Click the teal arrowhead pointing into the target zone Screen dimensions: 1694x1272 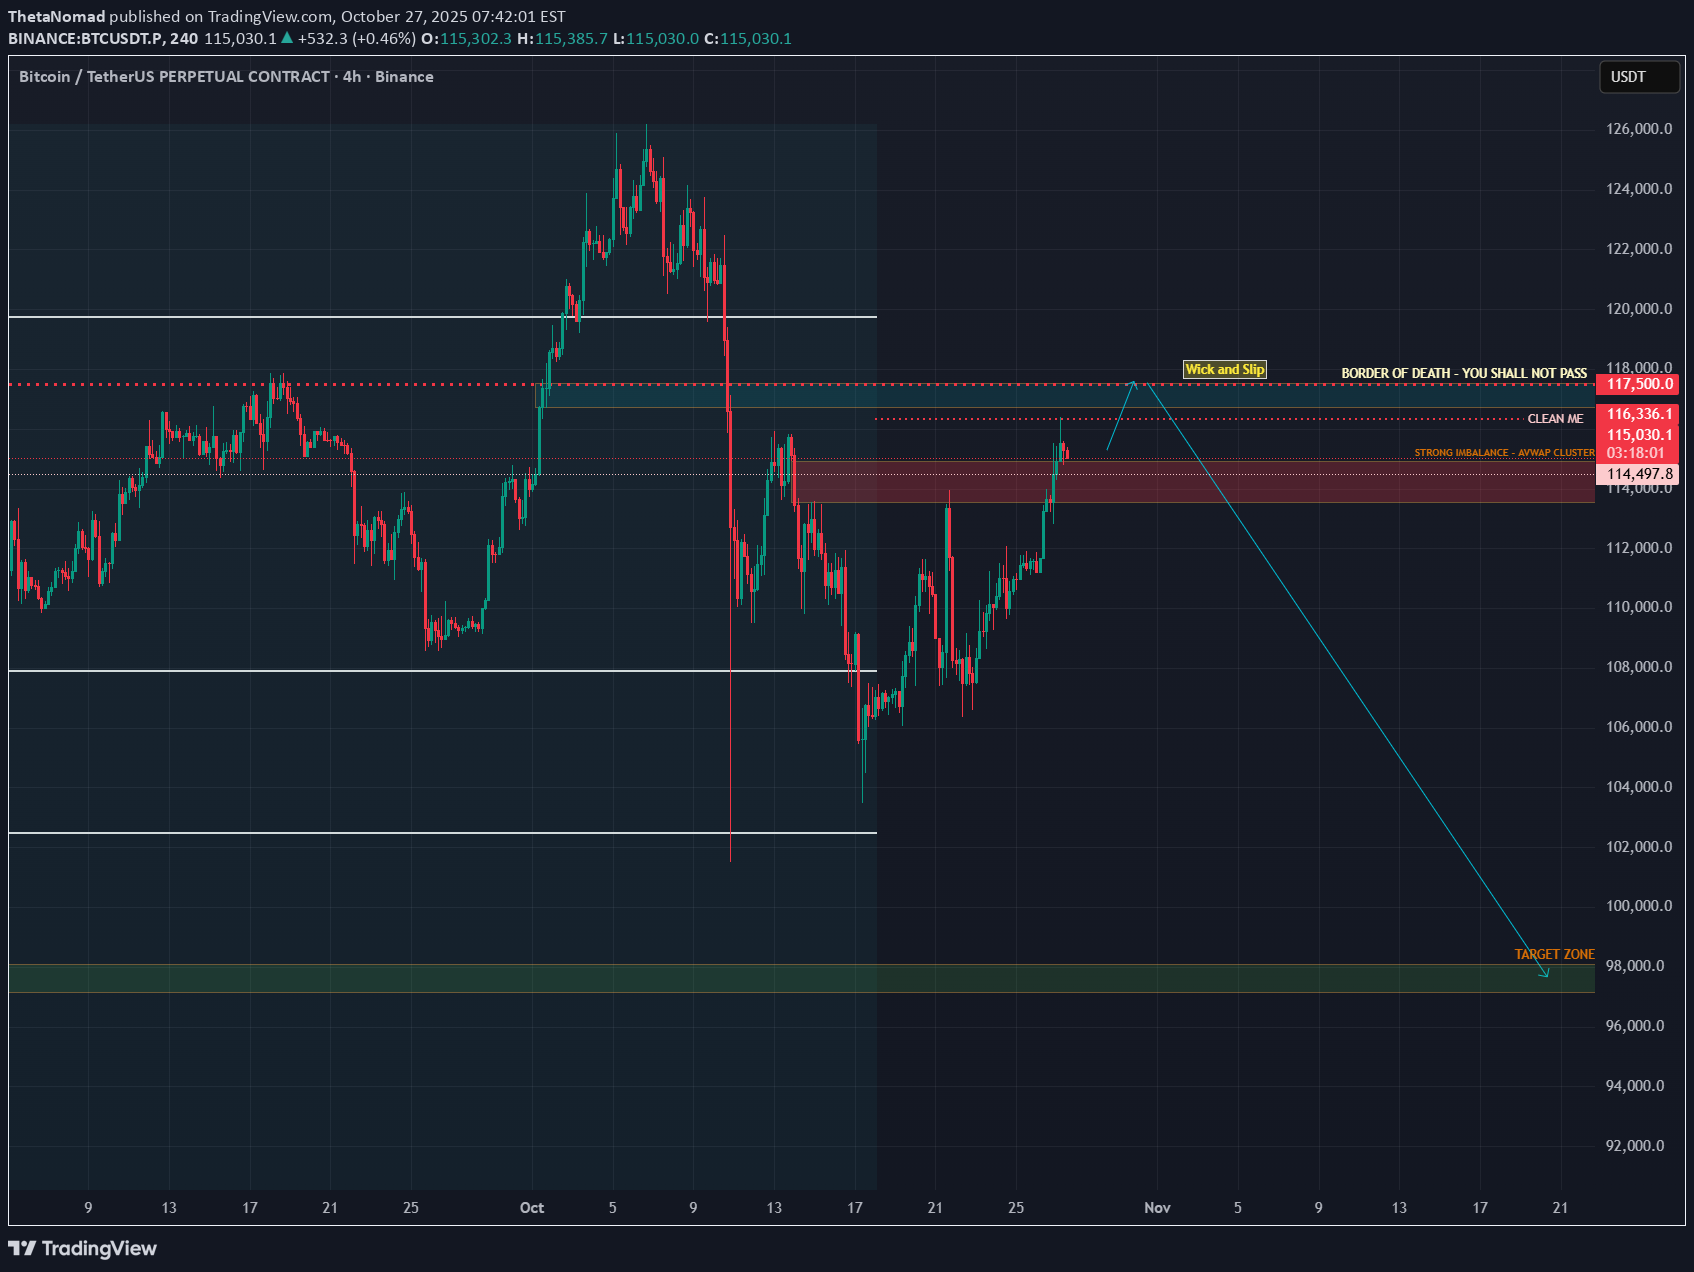(x=1545, y=973)
